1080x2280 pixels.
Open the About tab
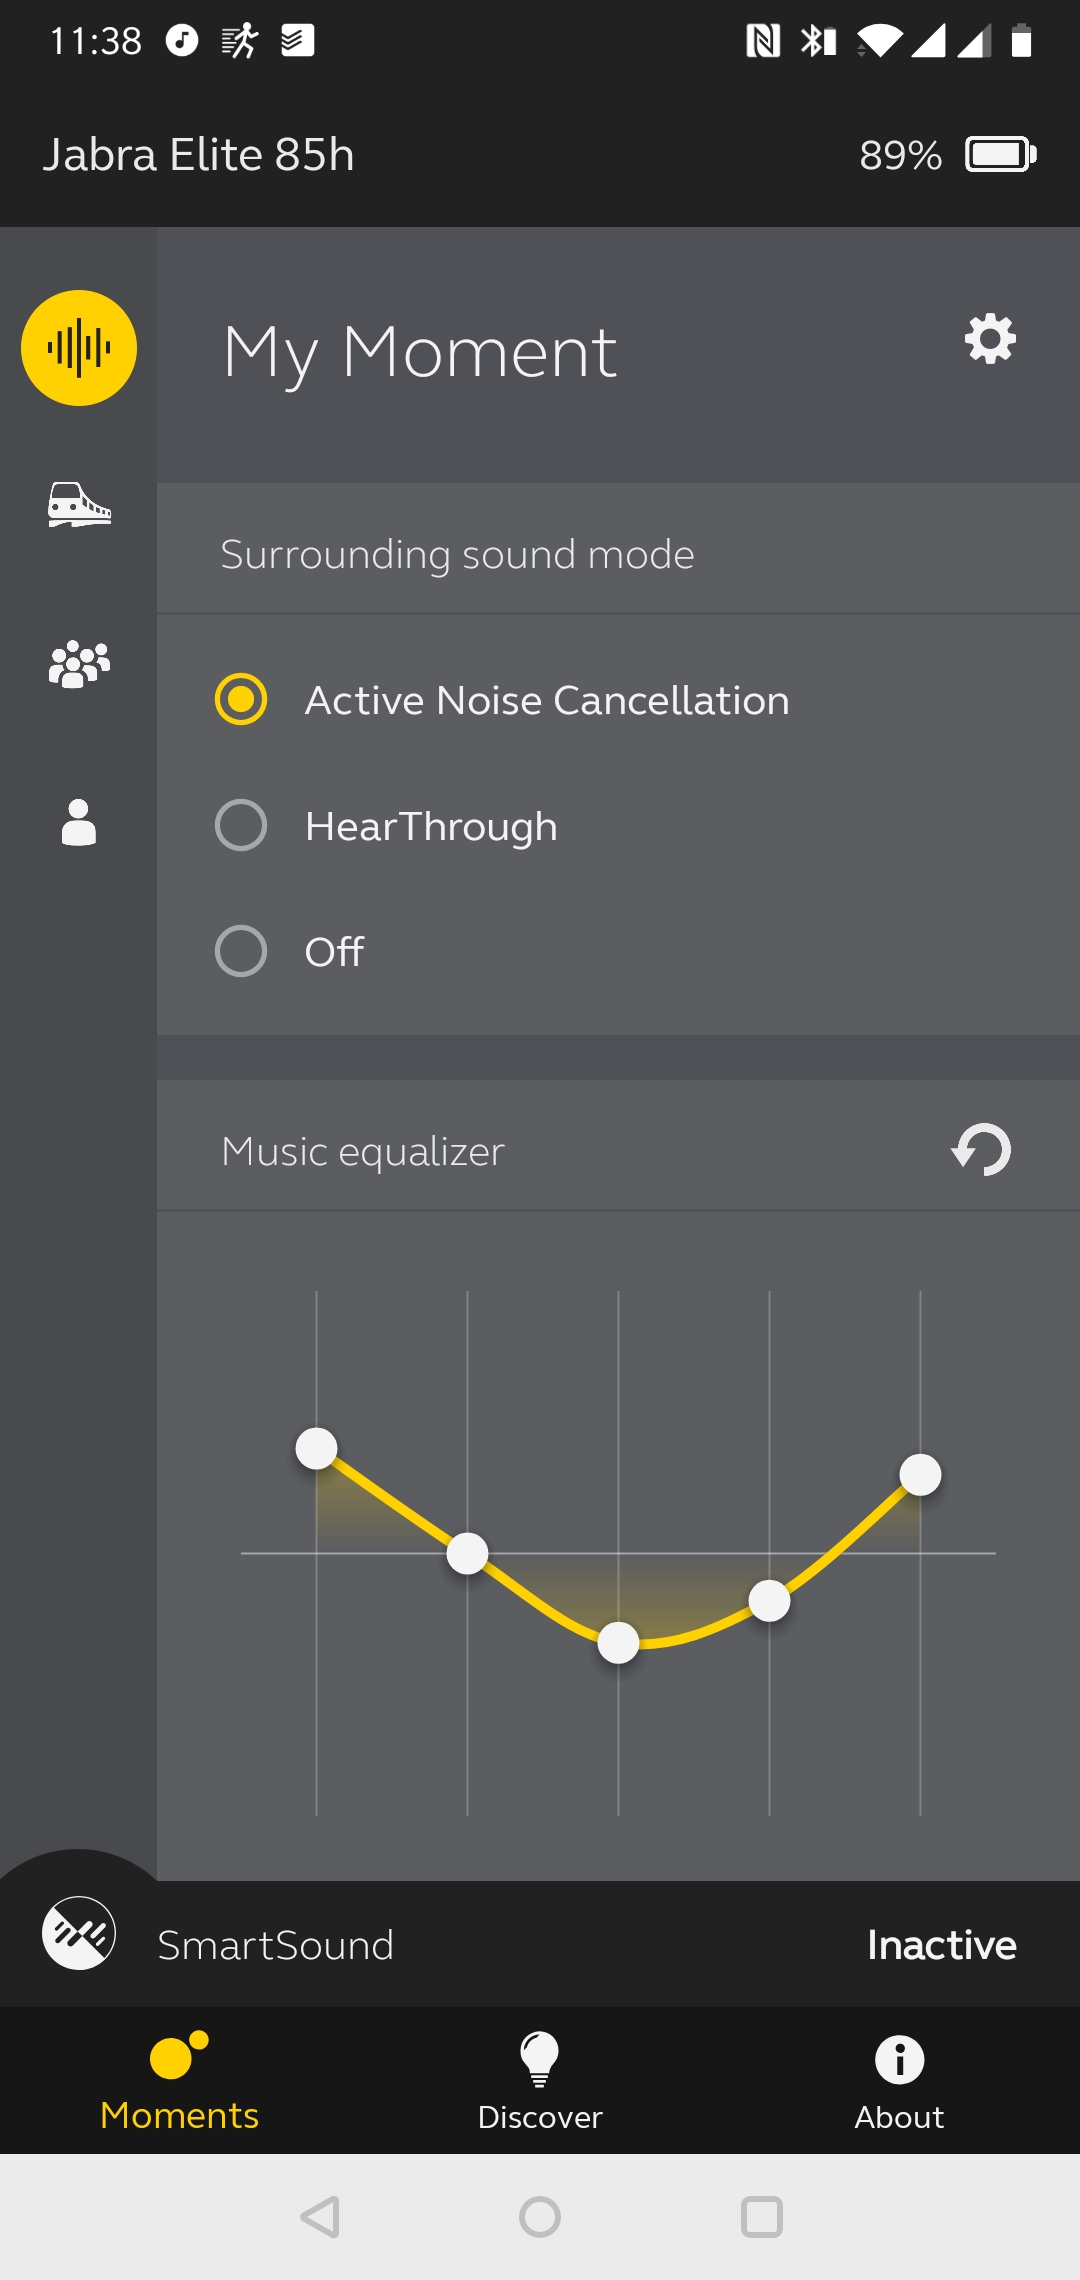[x=900, y=2081]
